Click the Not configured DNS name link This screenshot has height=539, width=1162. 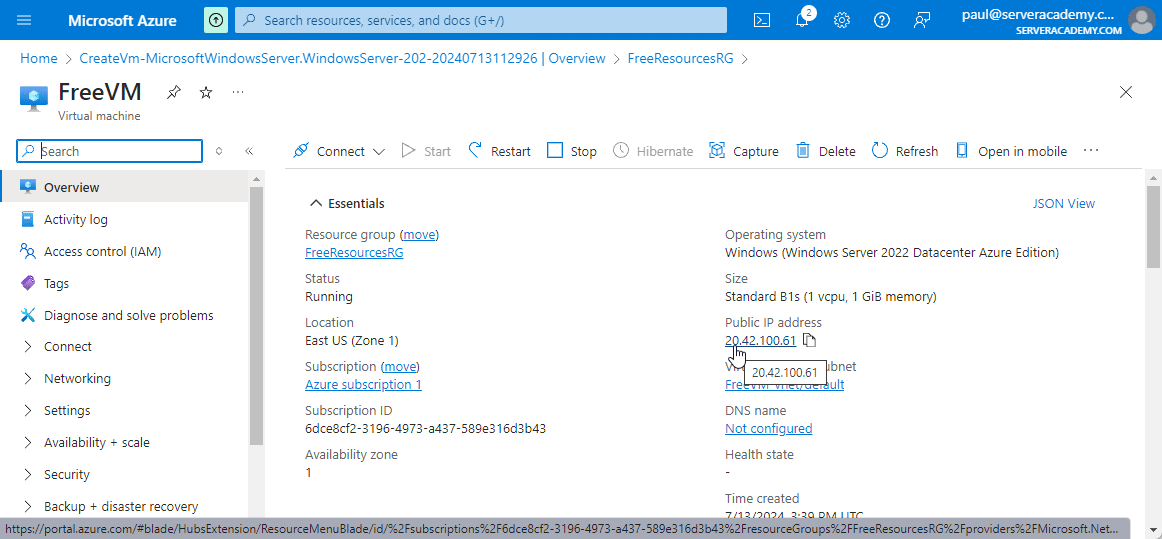[x=768, y=429]
